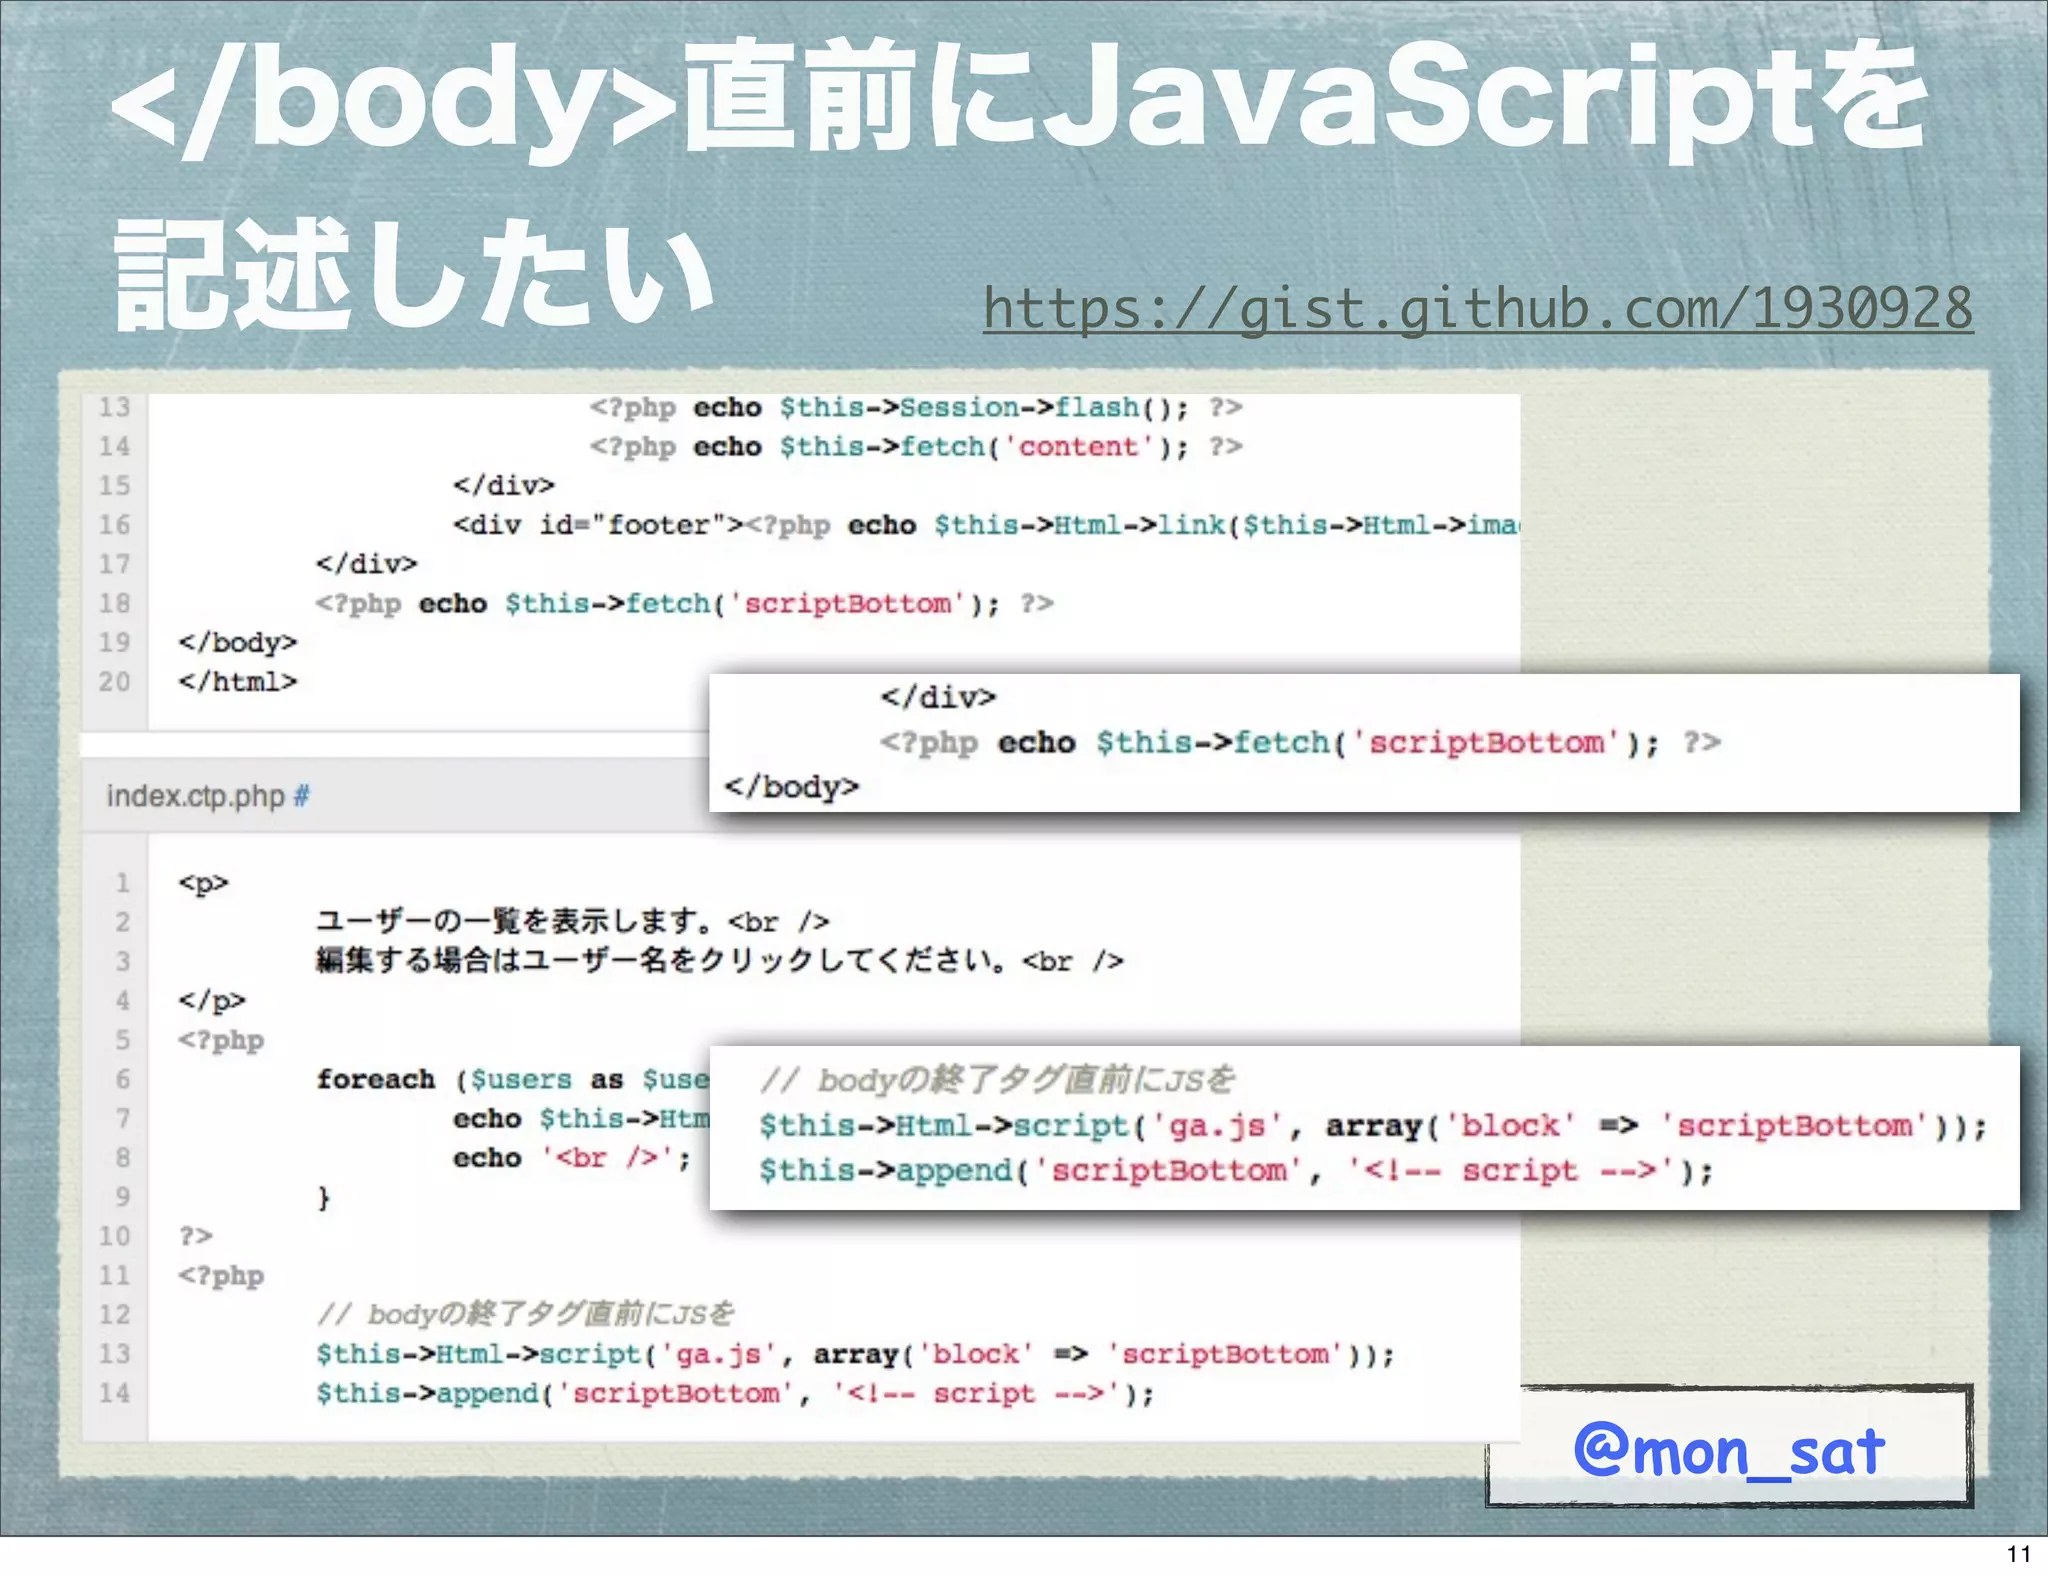
Task: Click fetch('scriptBottom') in the upper callout
Action: (1300, 743)
